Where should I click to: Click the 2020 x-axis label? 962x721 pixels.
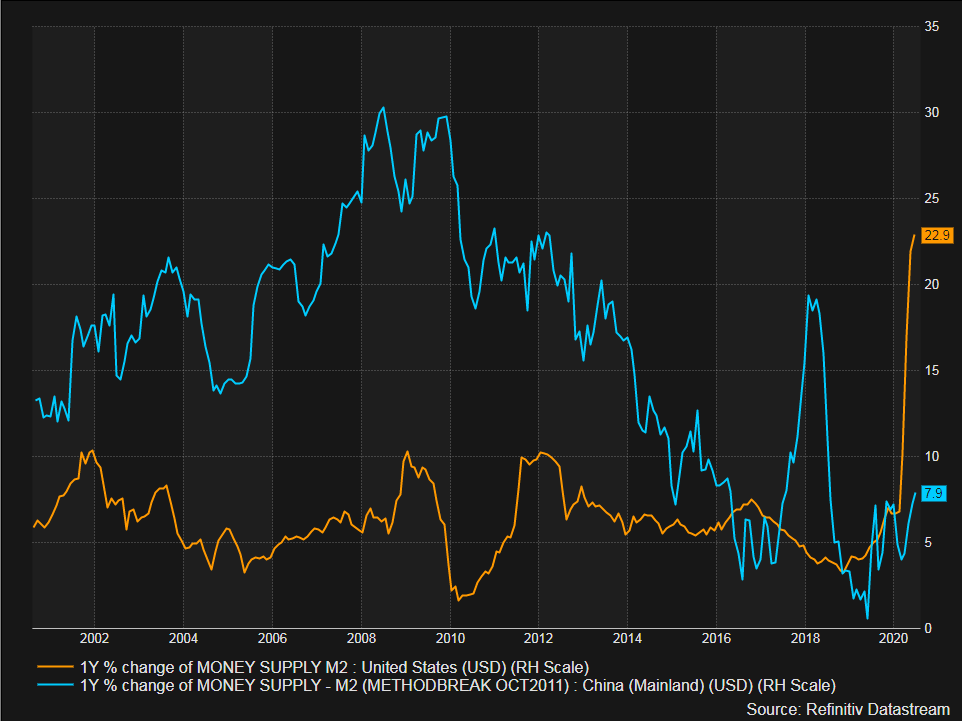(x=894, y=638)
